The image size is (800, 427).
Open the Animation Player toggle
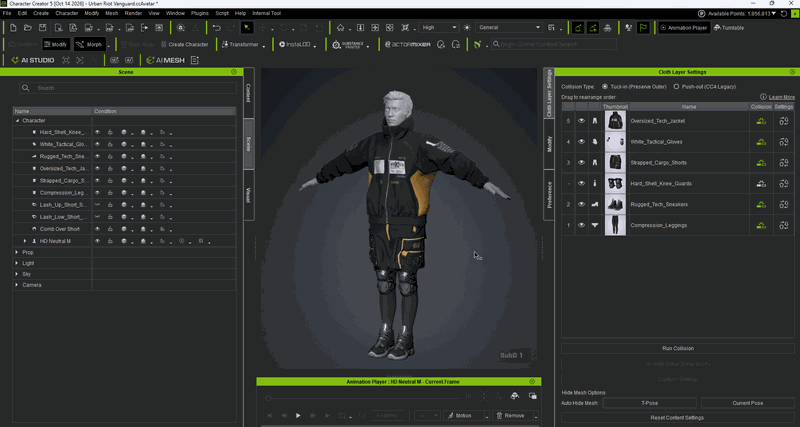coord(684,28)
